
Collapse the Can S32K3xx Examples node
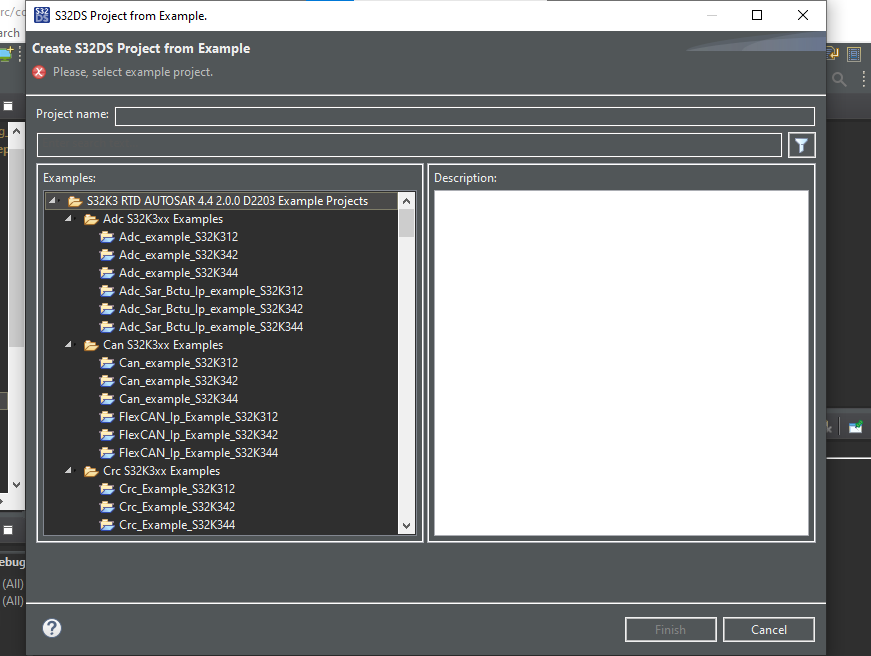click(68, 344)
